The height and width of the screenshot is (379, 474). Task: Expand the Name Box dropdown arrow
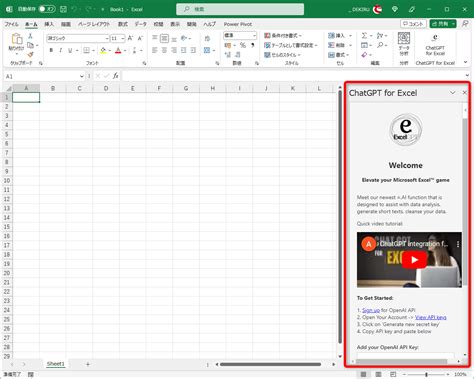(81, 76)
